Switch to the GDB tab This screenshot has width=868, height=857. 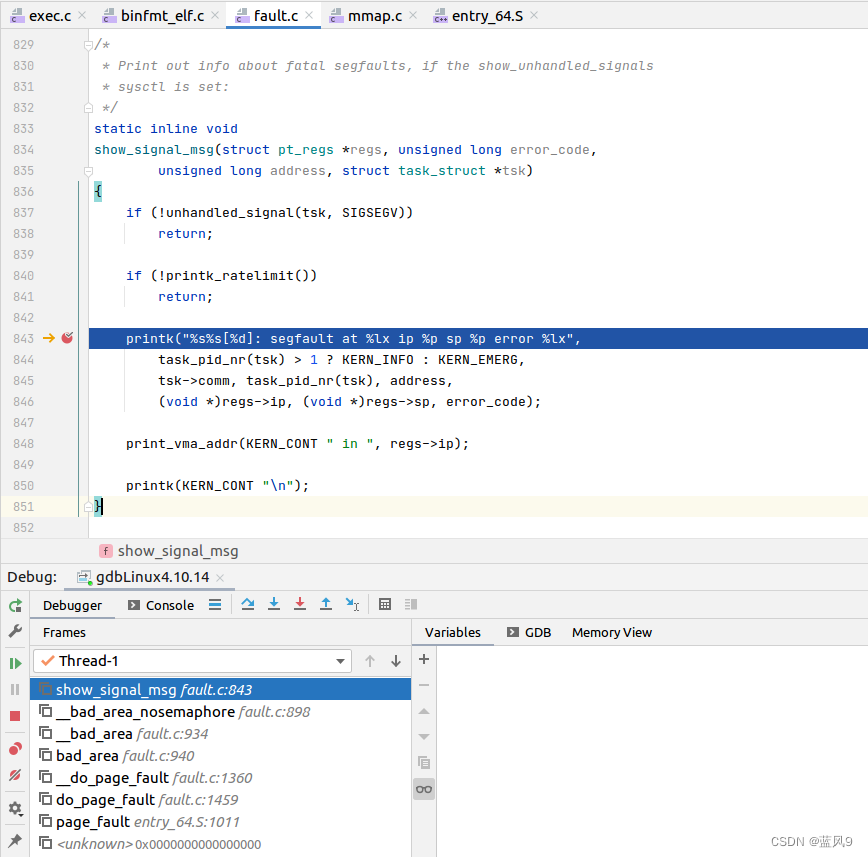pos(529,632)
